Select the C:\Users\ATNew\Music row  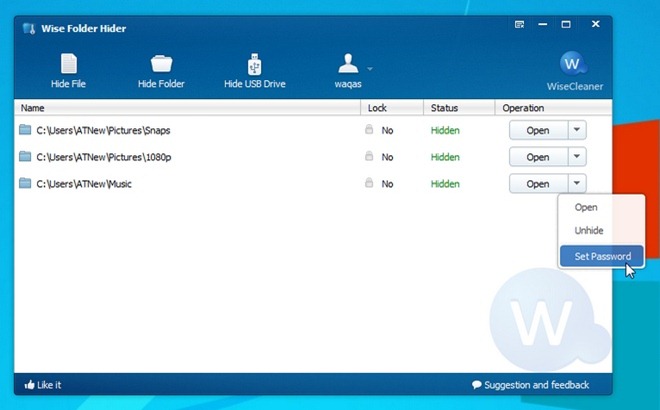point(84,184)
